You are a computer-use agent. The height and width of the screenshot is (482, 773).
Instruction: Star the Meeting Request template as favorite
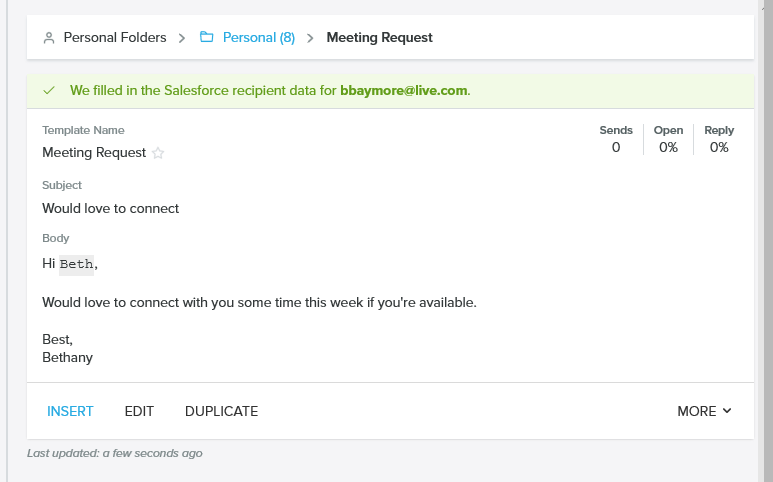click(158, 154)
